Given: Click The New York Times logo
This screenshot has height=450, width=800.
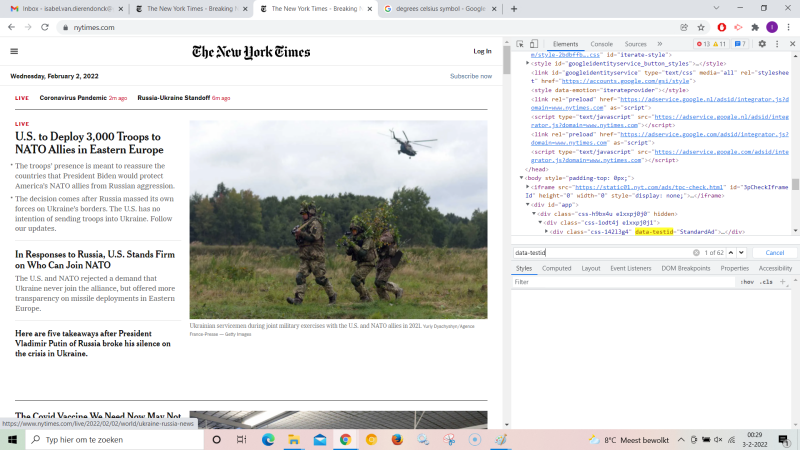Looking at the screenshot, I should pyautogui.click(x=251, y=52).
